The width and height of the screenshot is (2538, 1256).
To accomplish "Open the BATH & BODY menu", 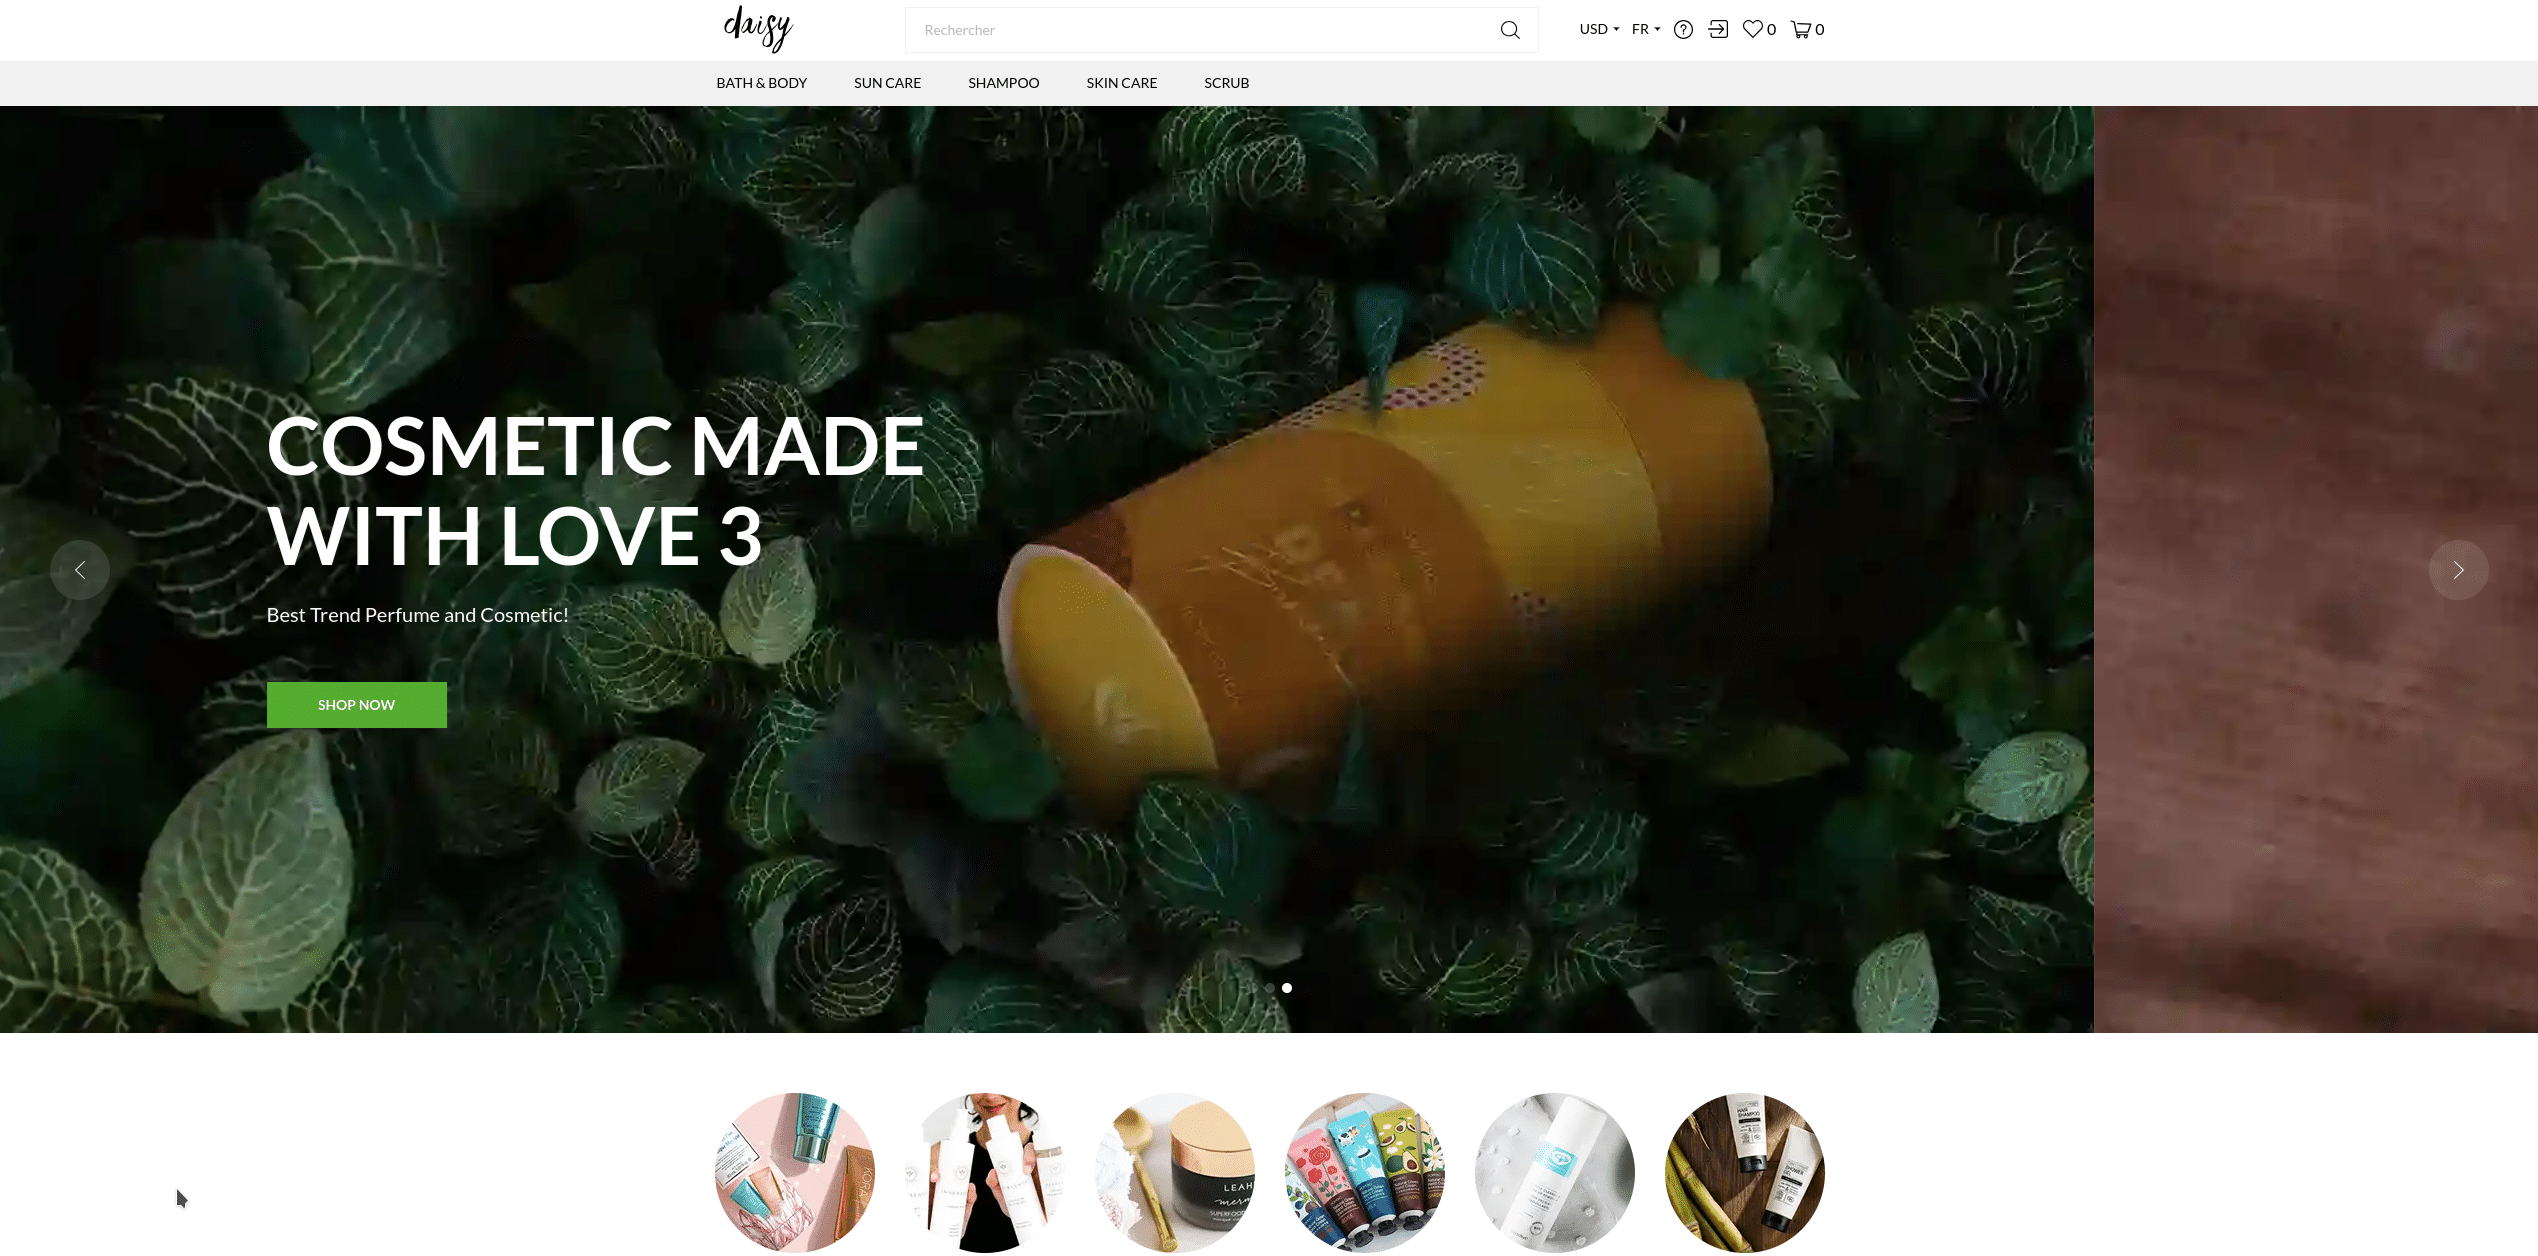I will tap(761, 83).
